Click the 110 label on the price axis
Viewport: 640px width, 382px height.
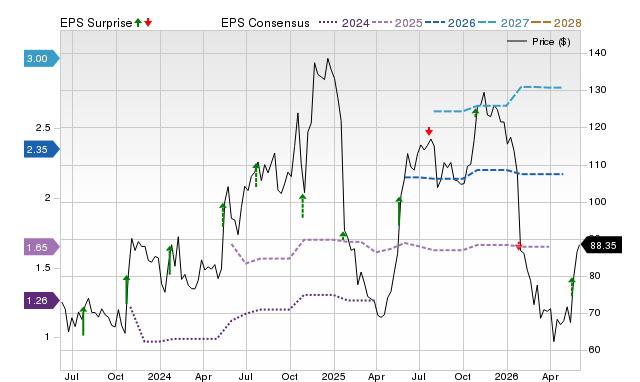click(598, 165)
